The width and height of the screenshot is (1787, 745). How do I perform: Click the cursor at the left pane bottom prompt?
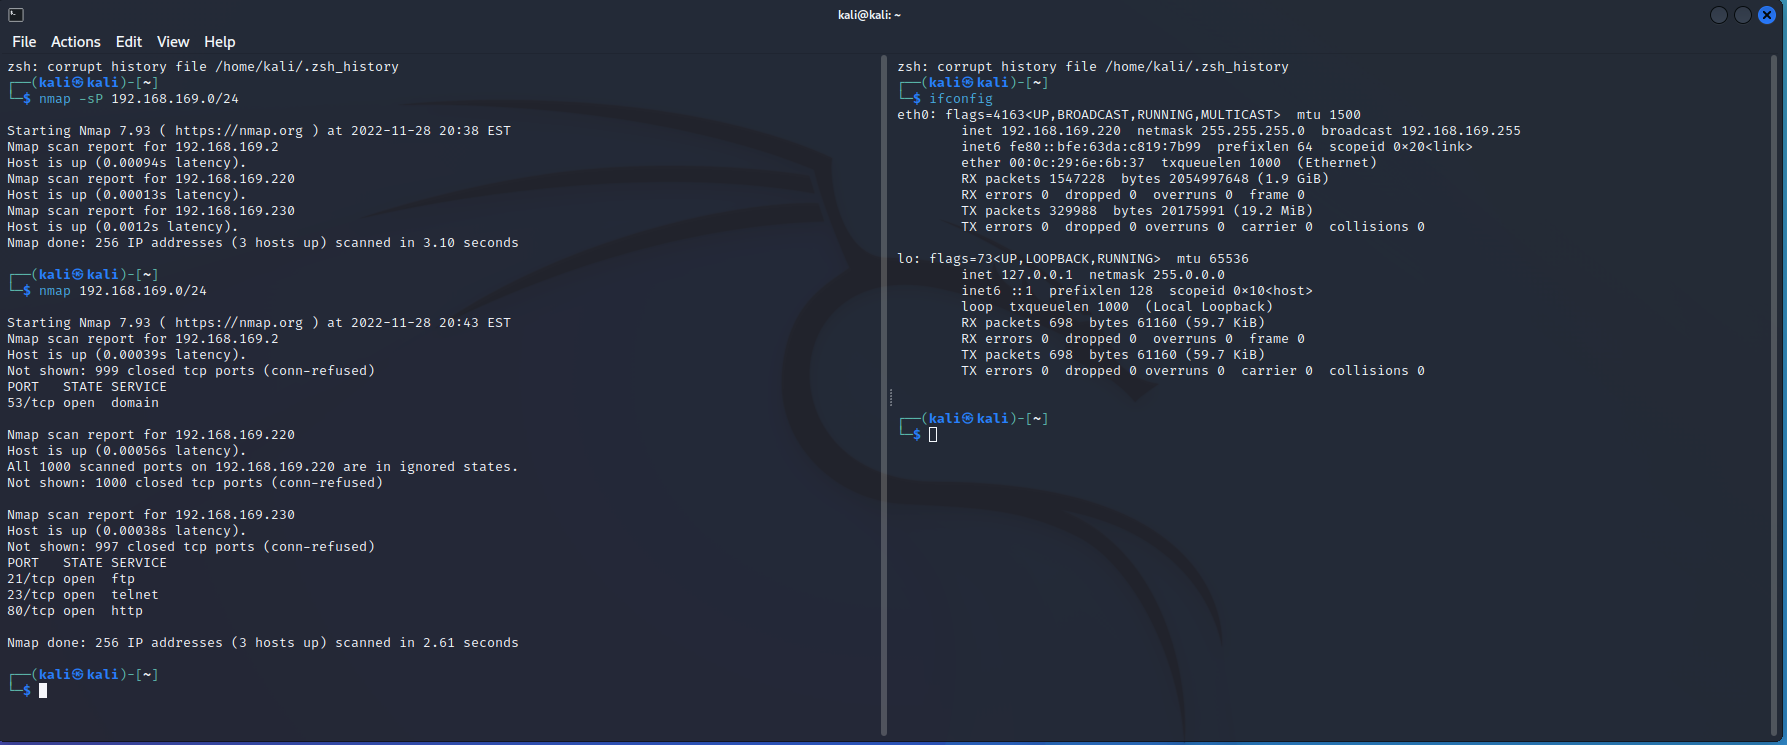click(x=43, y=691)
